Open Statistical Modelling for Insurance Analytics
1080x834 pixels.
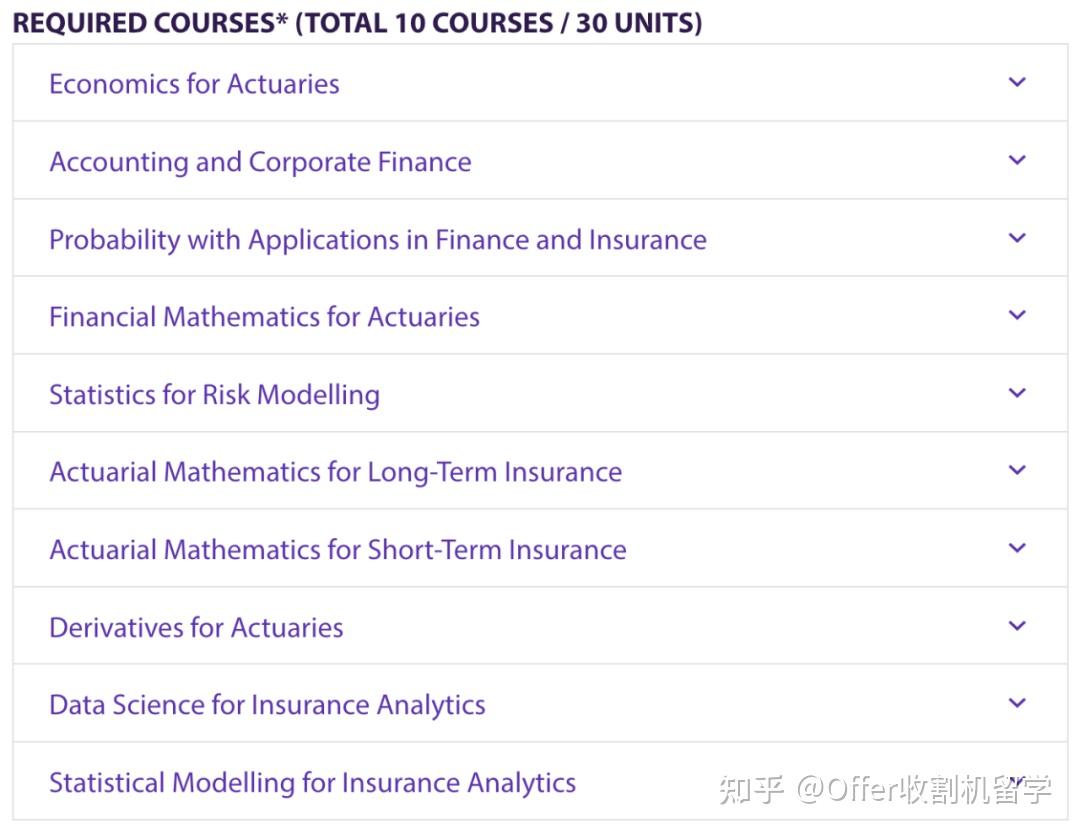[x=312, y=783]
